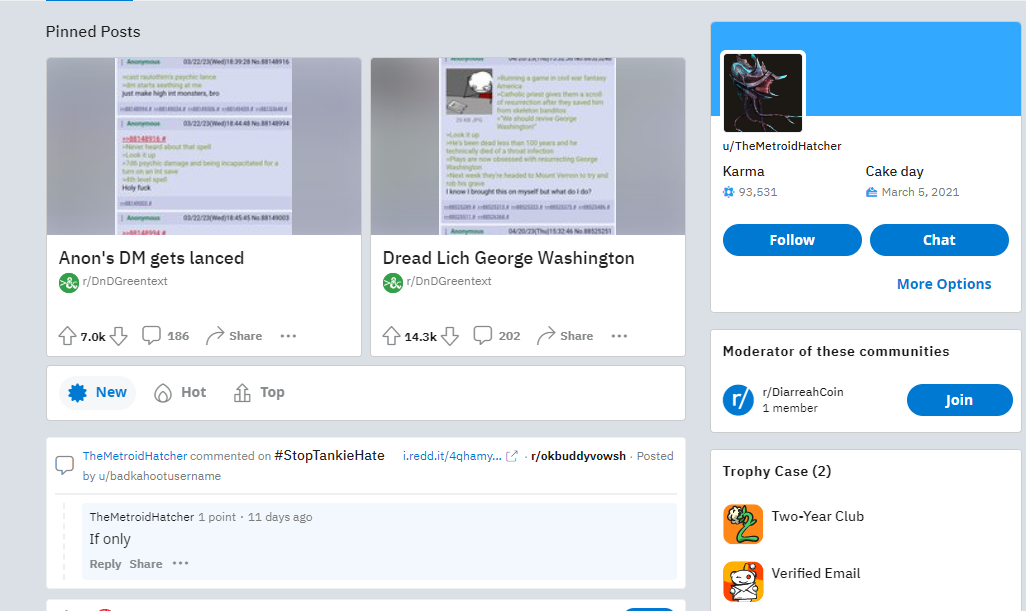
Task: Click the Trophy Case (2) heading
Action: (x=777, y=472)
